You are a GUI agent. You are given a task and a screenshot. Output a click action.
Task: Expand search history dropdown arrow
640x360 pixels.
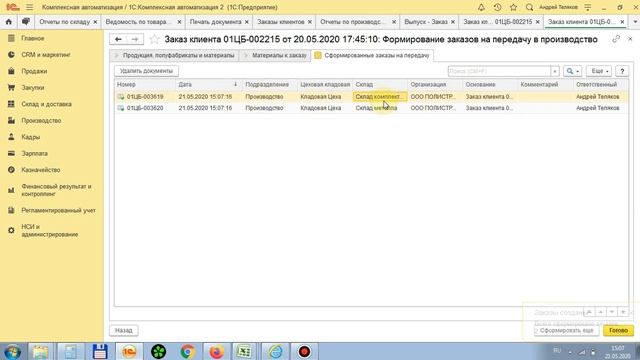point(555,71)
